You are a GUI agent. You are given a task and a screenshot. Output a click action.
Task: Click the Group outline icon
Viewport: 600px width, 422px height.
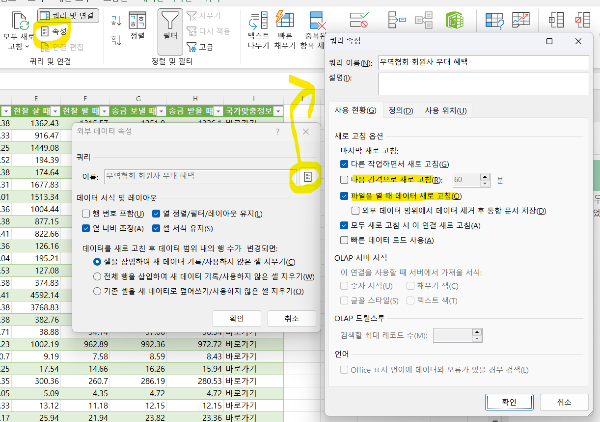pyautogui.click(x=556, y=20)
